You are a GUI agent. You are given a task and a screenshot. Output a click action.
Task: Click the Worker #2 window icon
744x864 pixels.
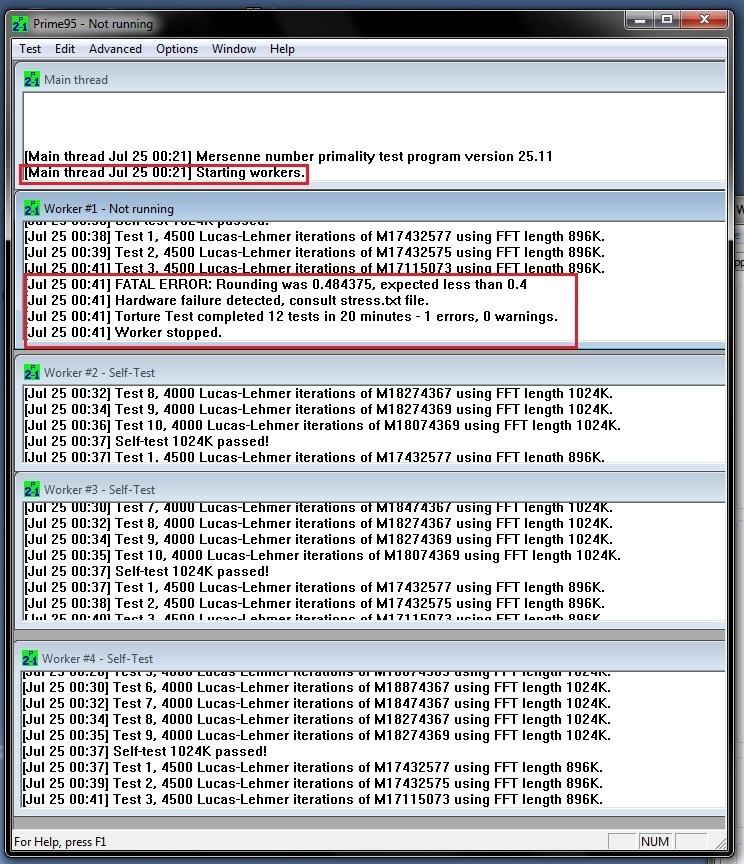31,372
